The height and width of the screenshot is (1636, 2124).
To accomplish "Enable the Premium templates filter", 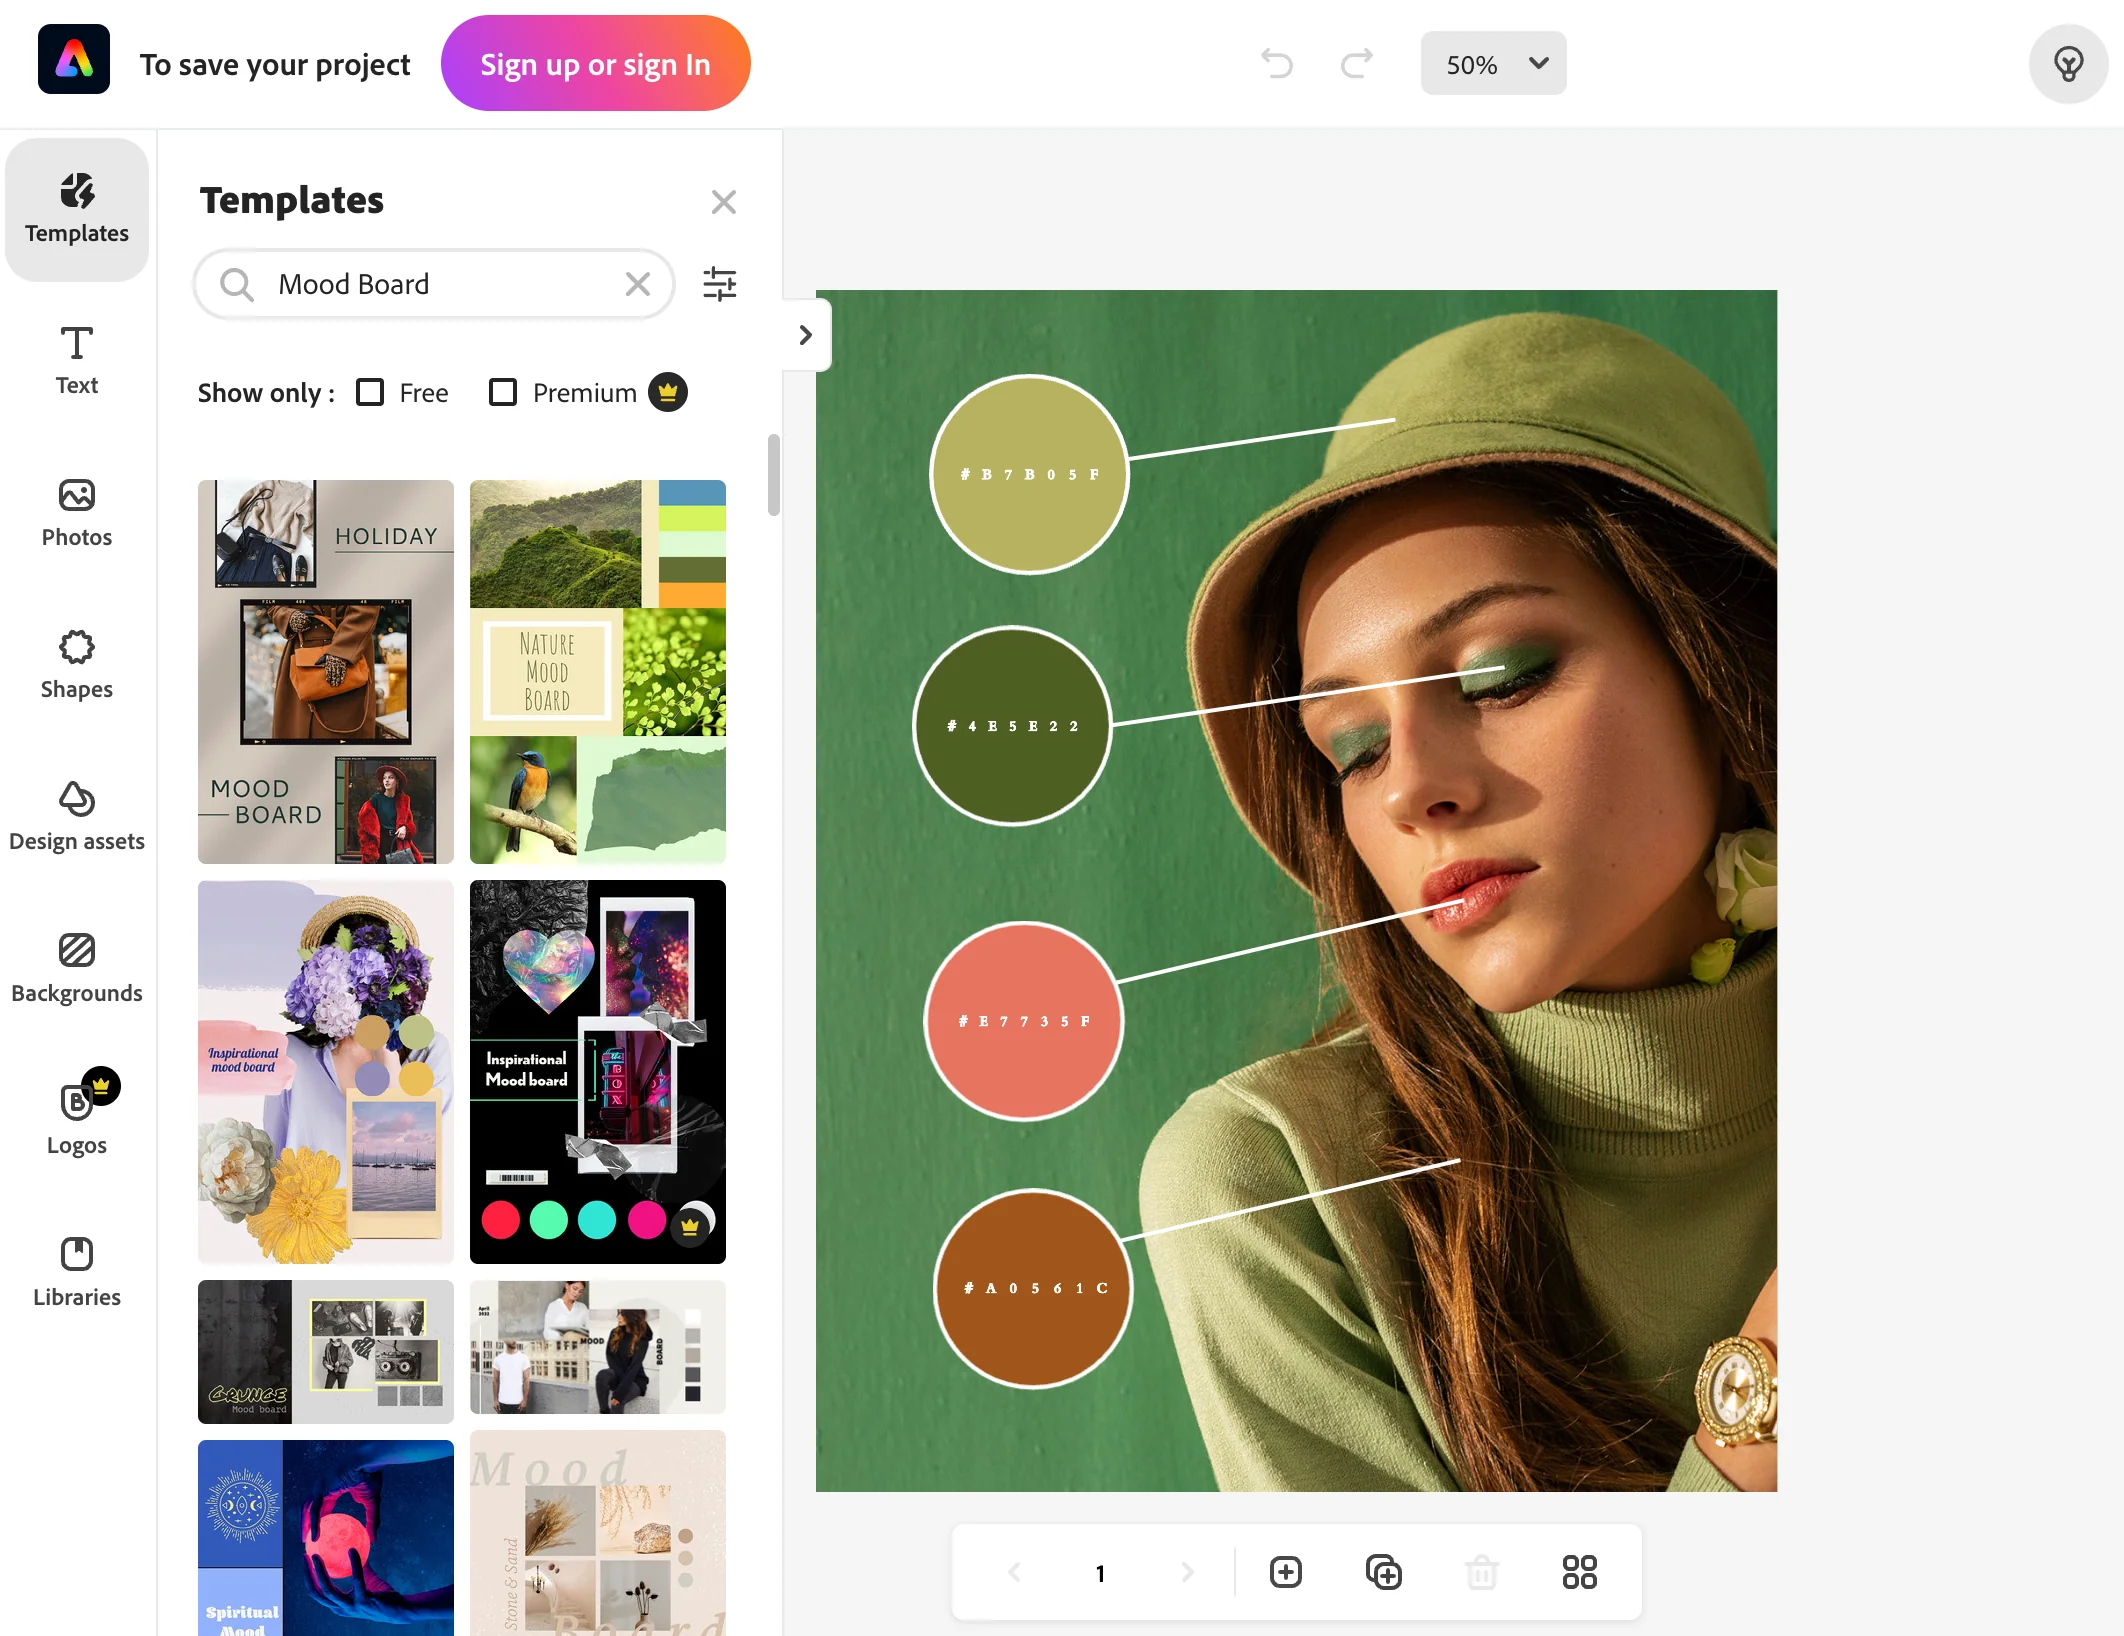I will pyautogui.click(x=502, y=392).
